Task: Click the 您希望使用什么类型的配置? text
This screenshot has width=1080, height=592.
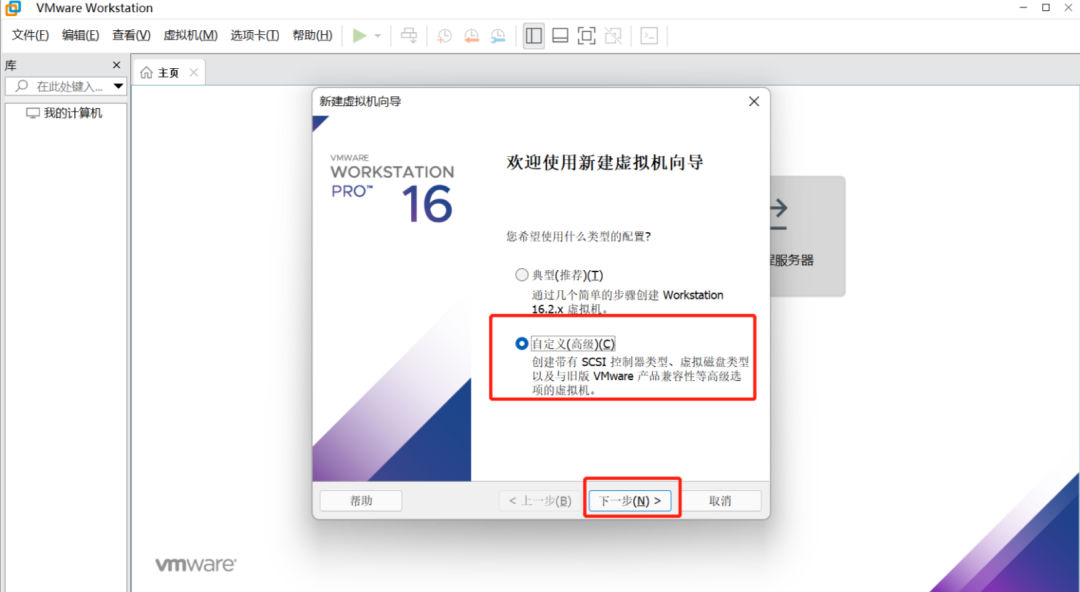Action: [579, 236]
